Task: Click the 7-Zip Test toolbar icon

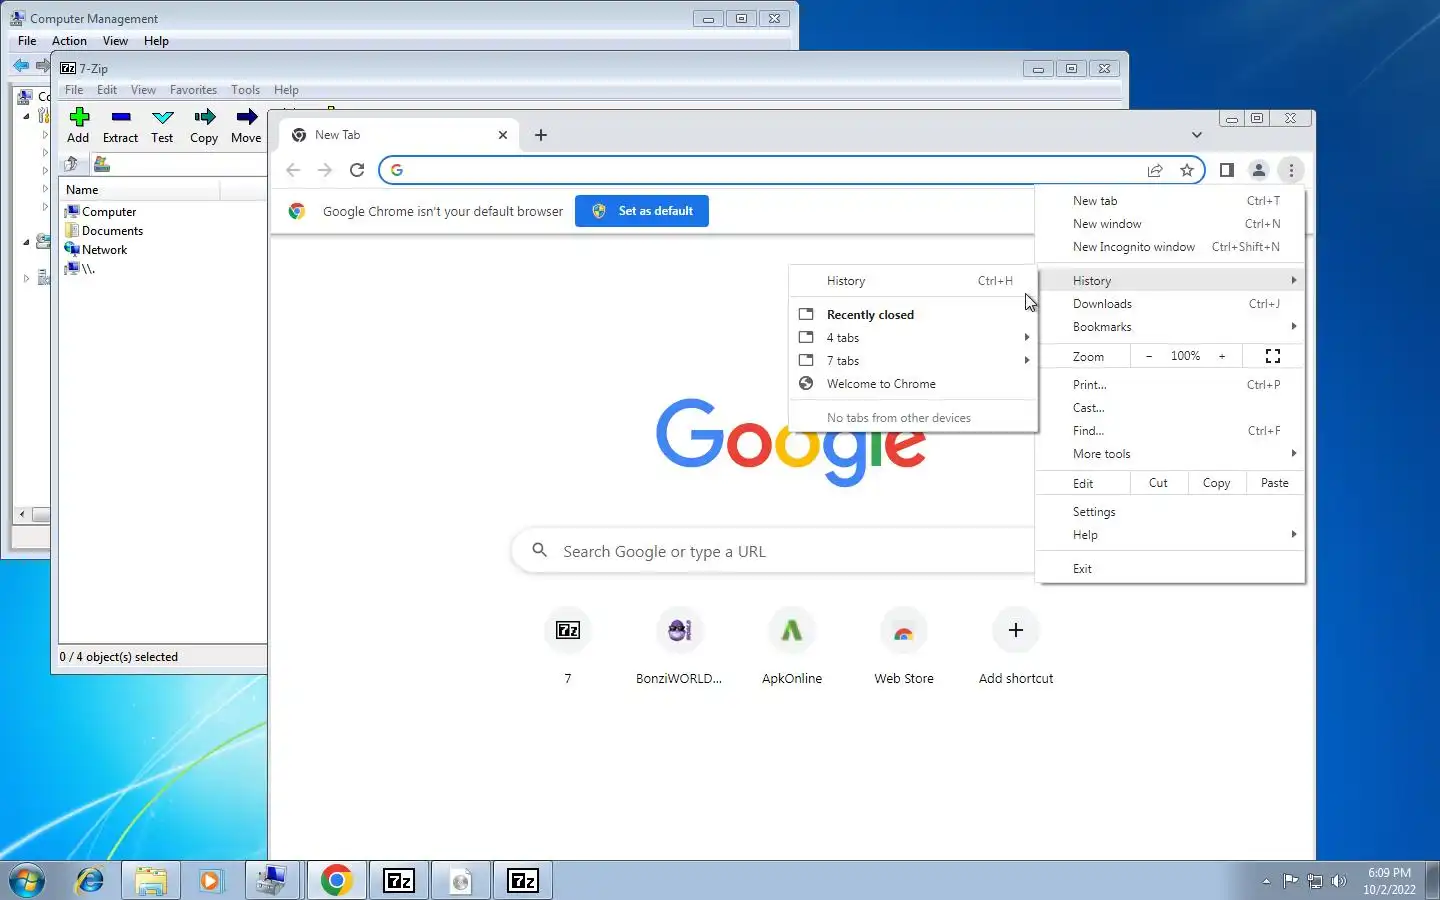Action: [162, 117]
